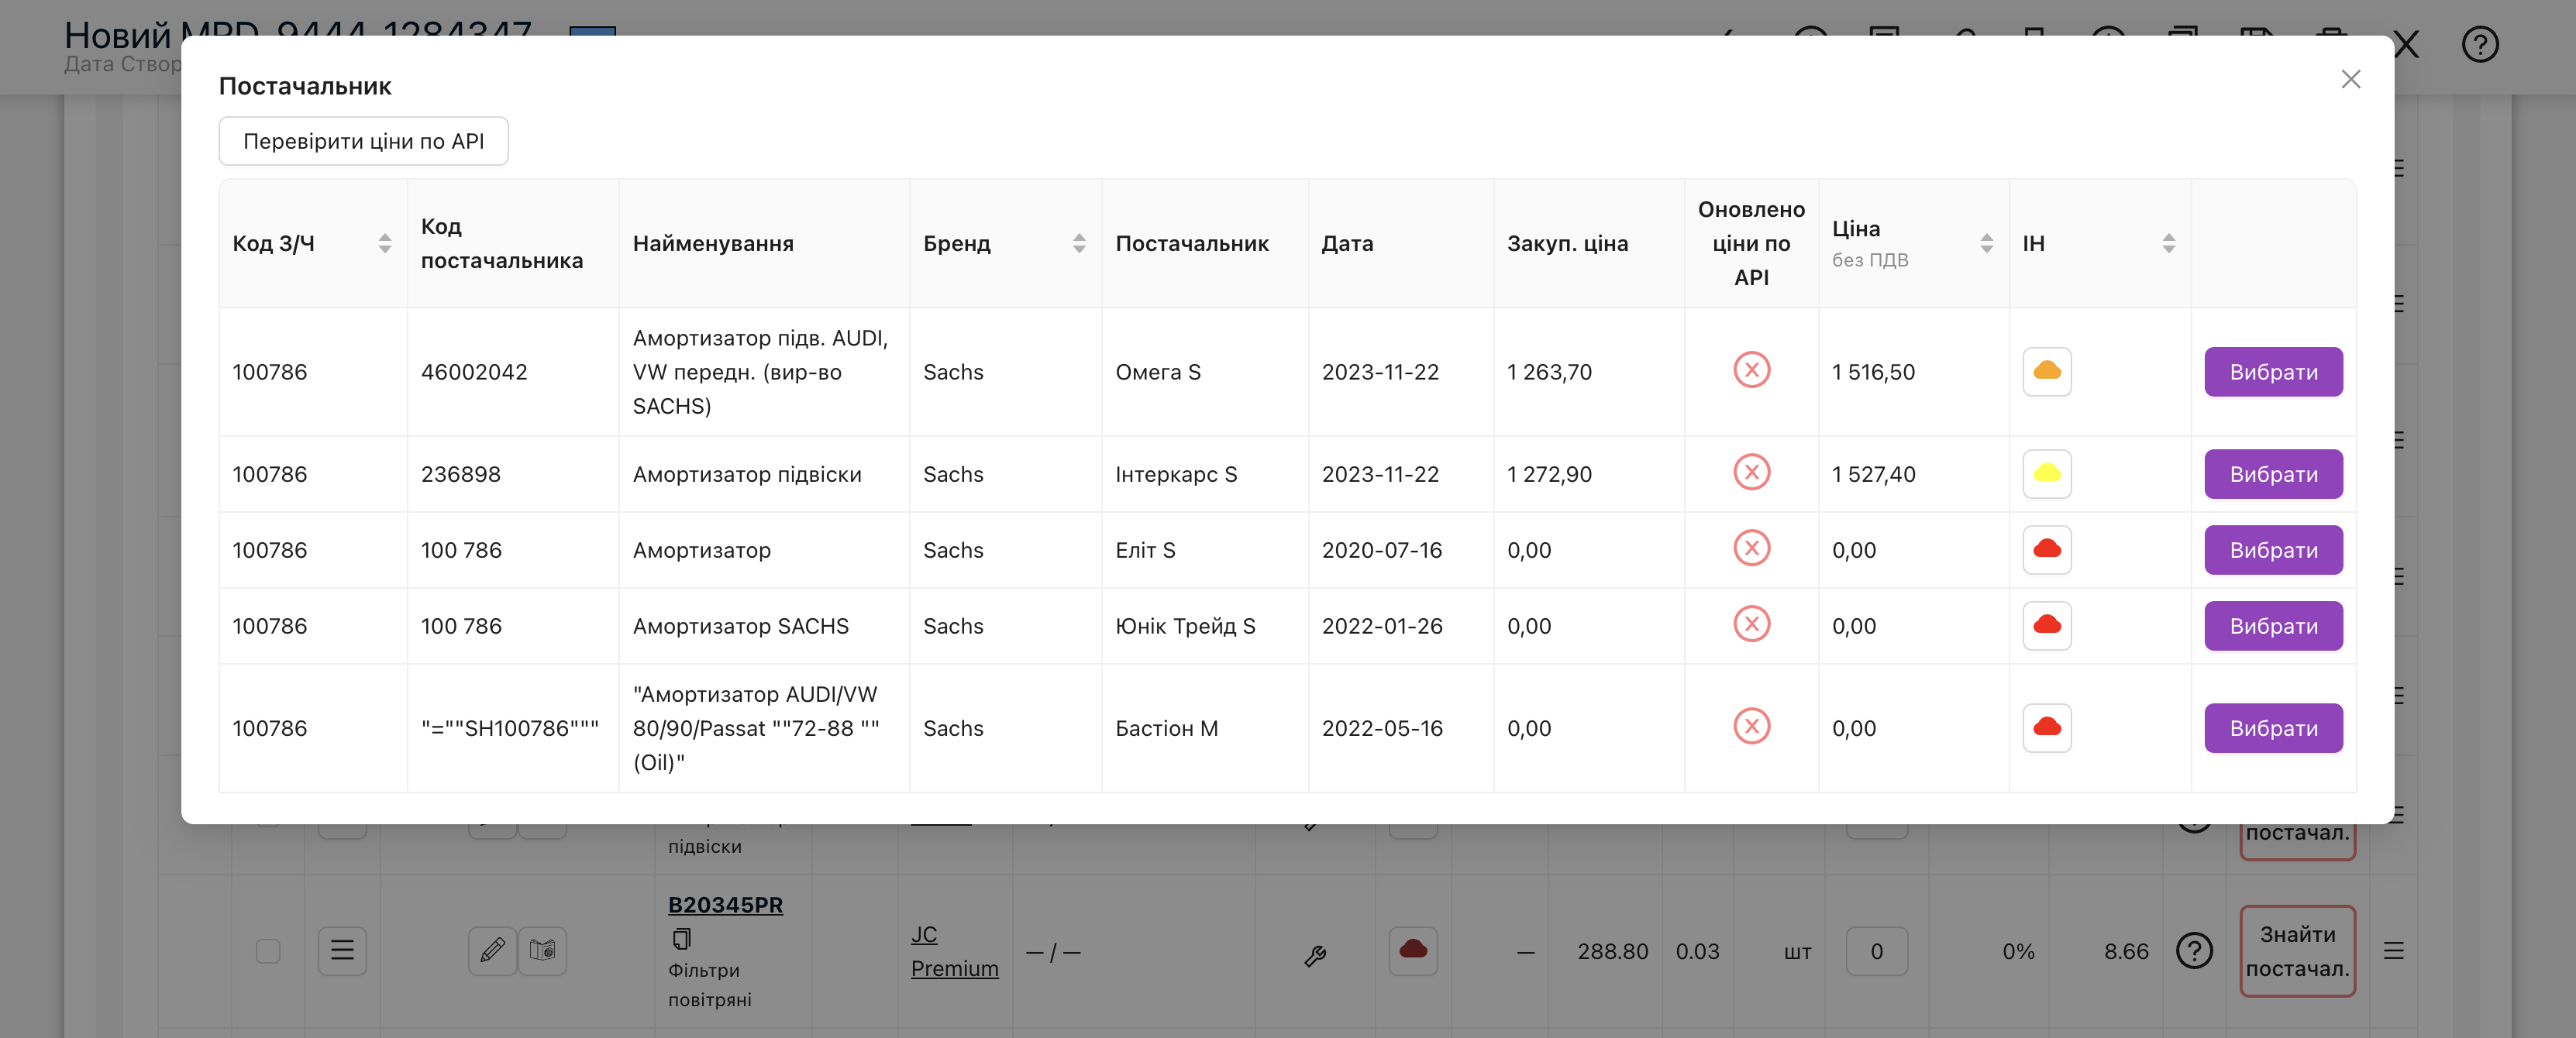Open B20345PR part link in background

[725, 905]
